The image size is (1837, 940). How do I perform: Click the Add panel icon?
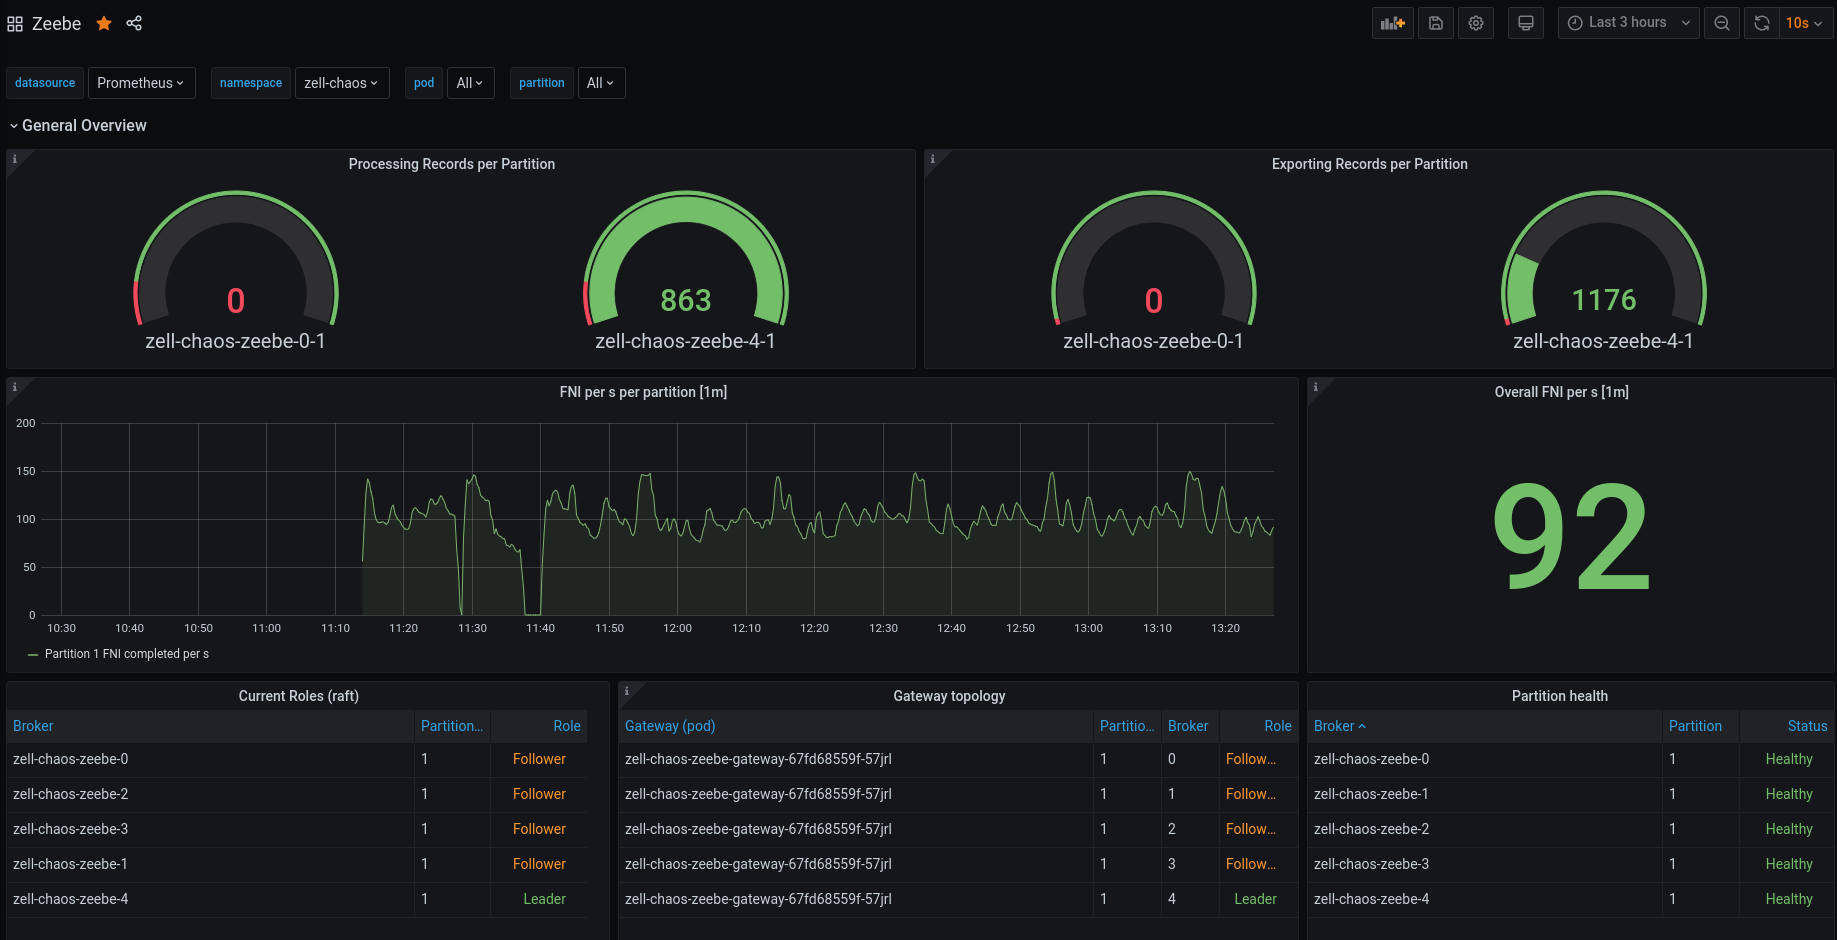1393,23
